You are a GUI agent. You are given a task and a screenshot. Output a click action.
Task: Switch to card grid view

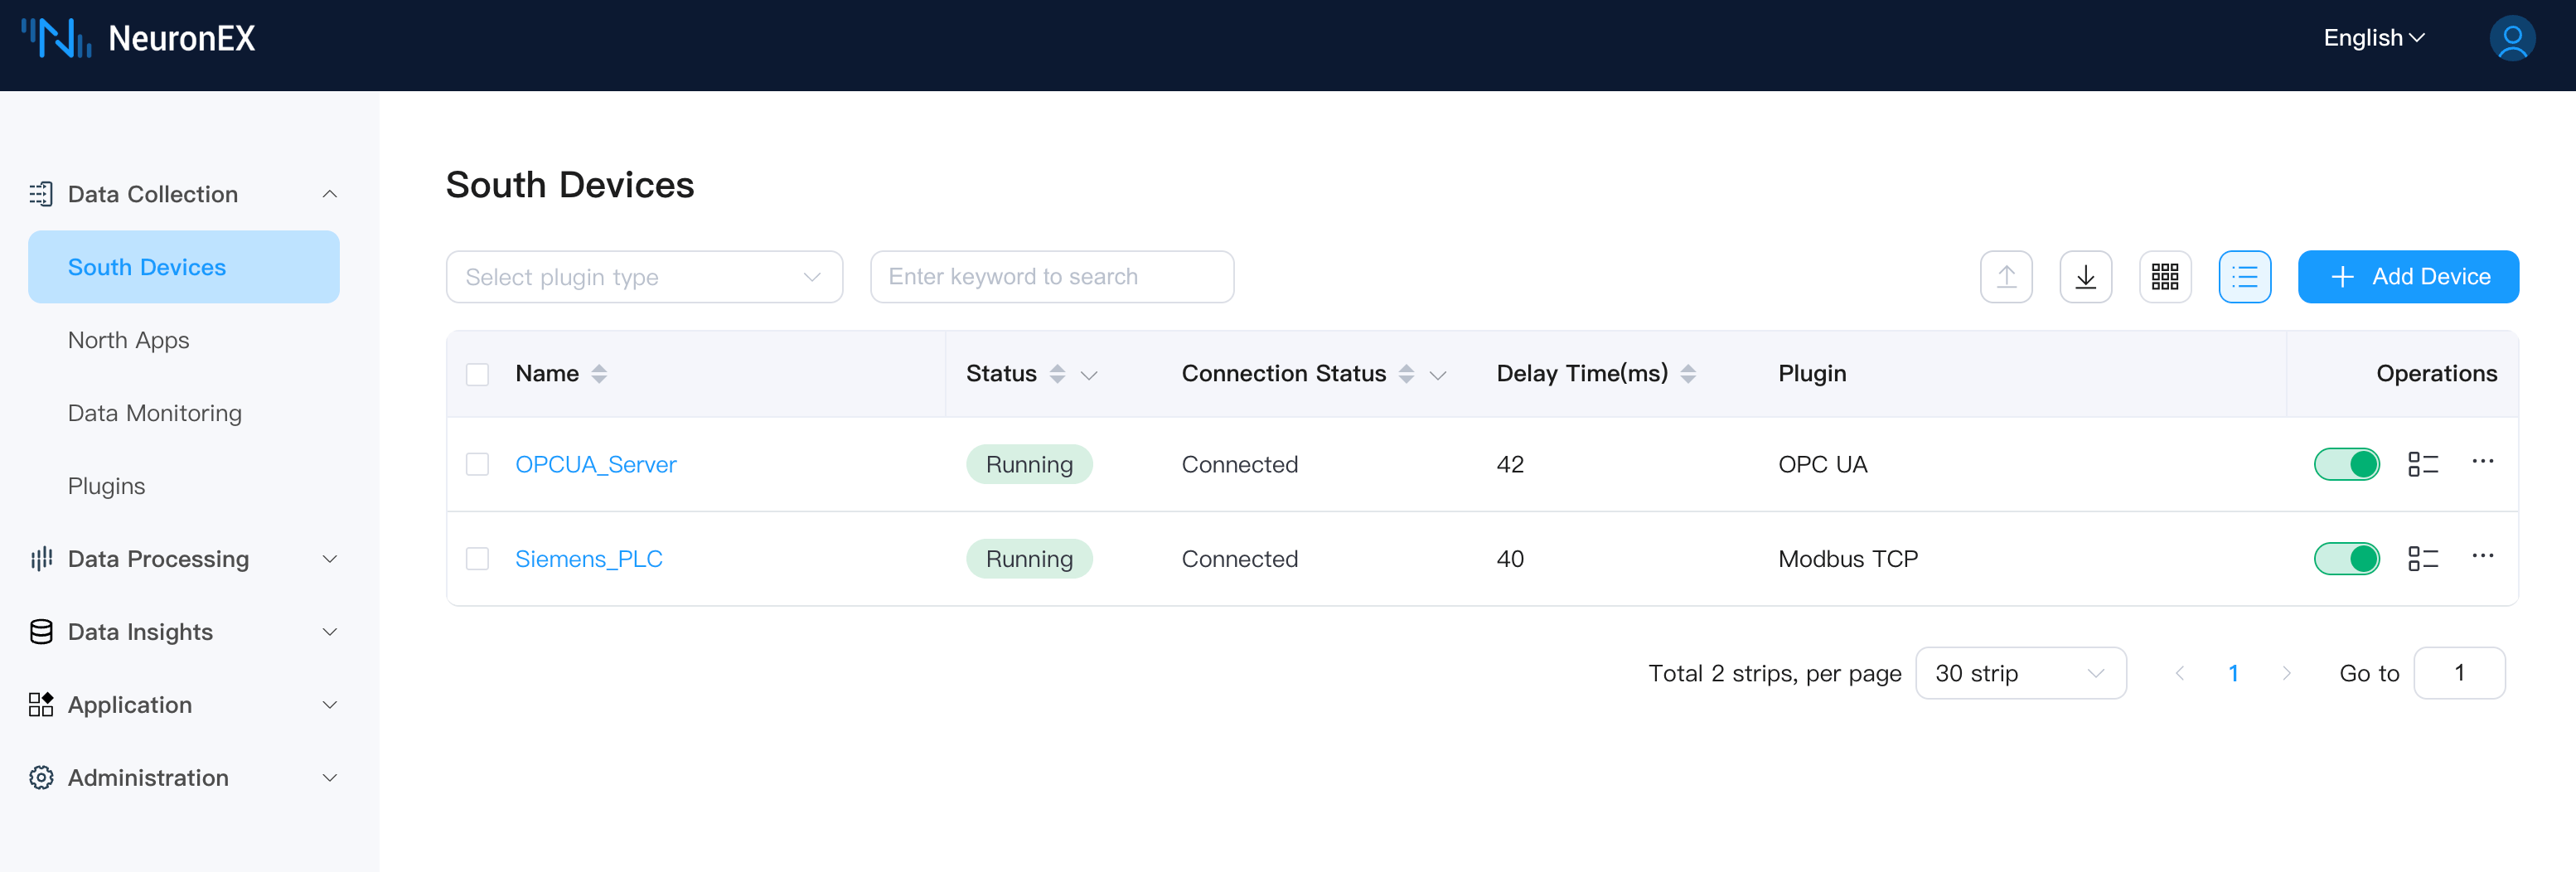coord(2164,277)
